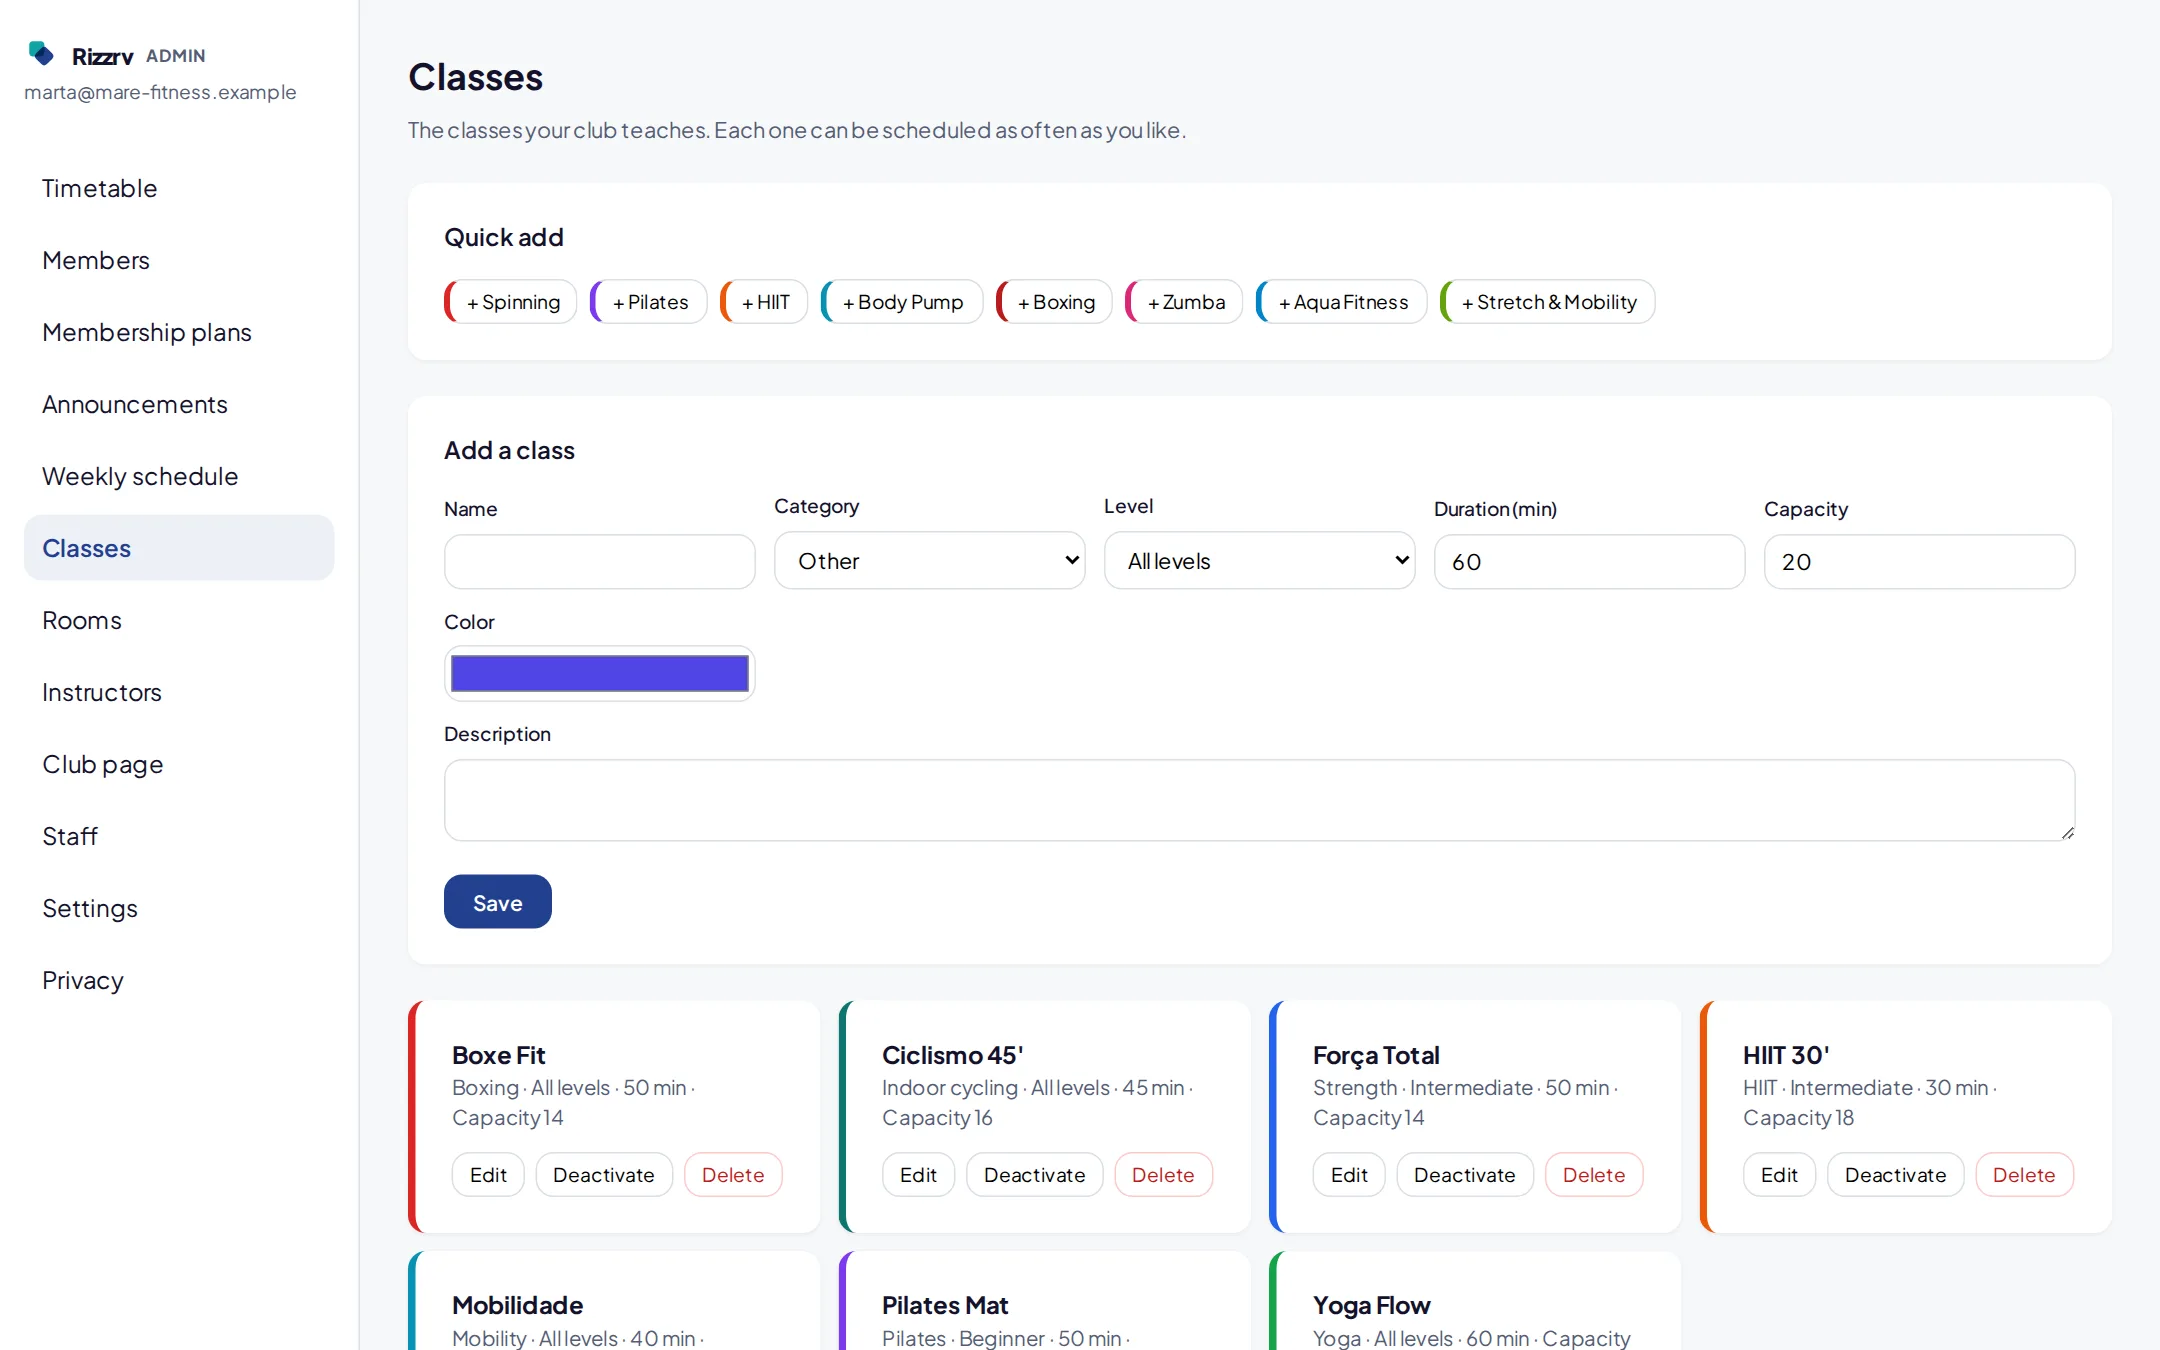
Task: Go to Members section
Action: click(179, 260)
